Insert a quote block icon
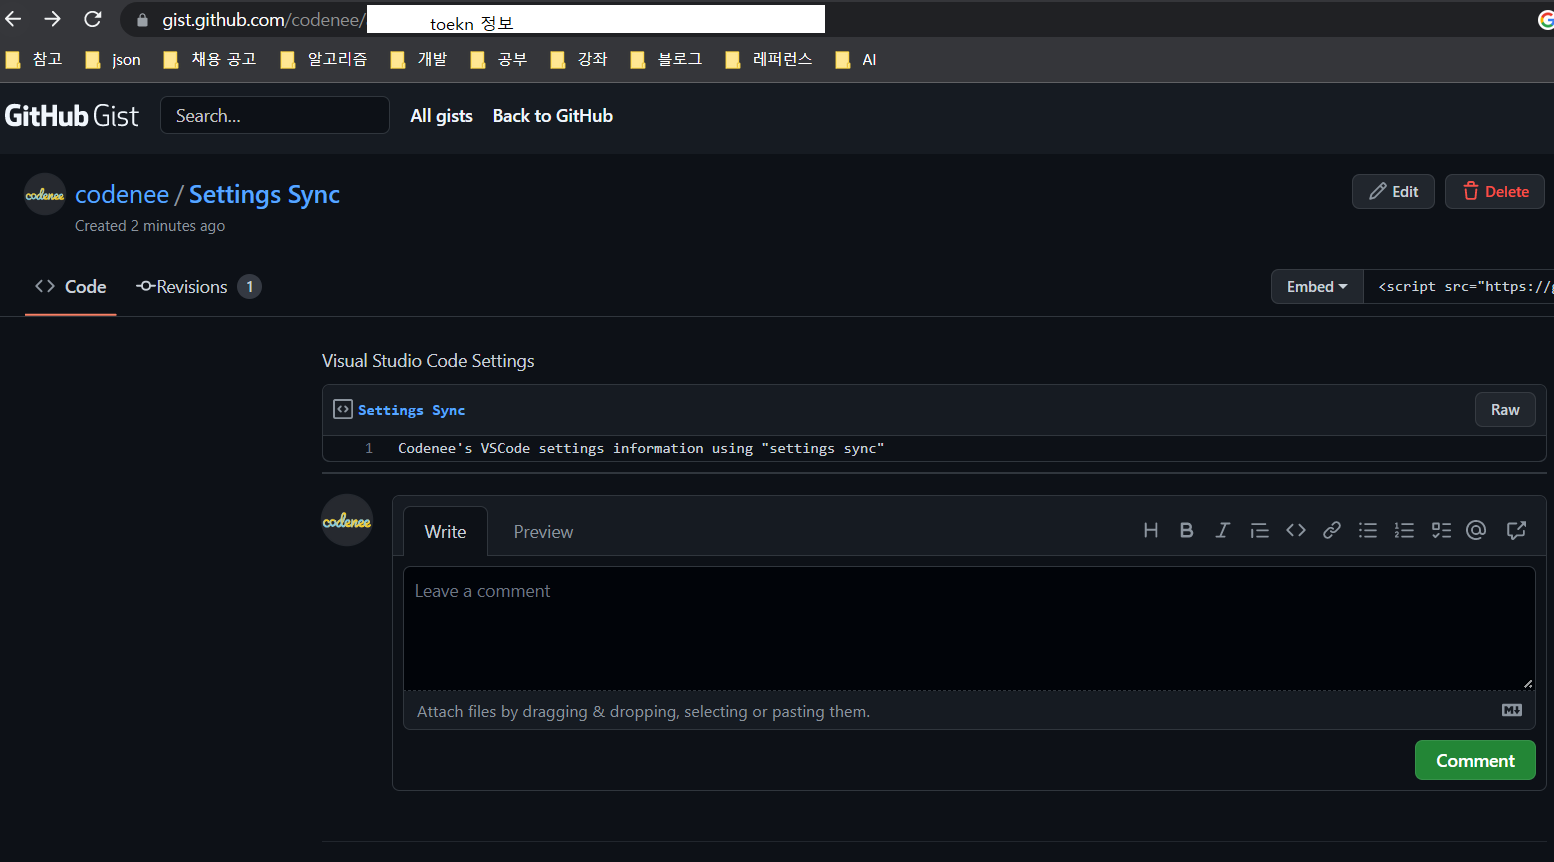1554x862 pixels. [1259, 530]
